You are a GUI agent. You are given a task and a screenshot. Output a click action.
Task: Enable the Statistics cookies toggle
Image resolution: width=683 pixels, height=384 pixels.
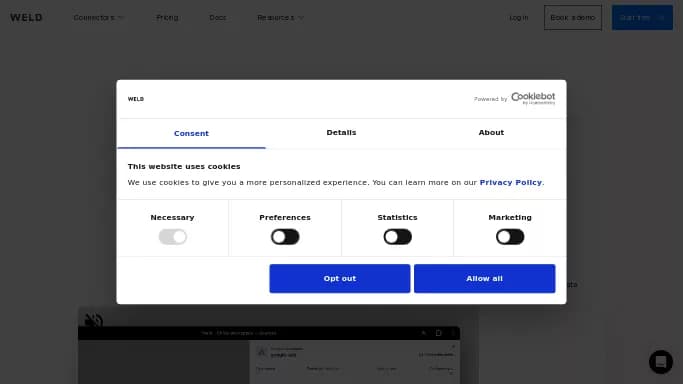pyautogui.click(x=397, y=237)
